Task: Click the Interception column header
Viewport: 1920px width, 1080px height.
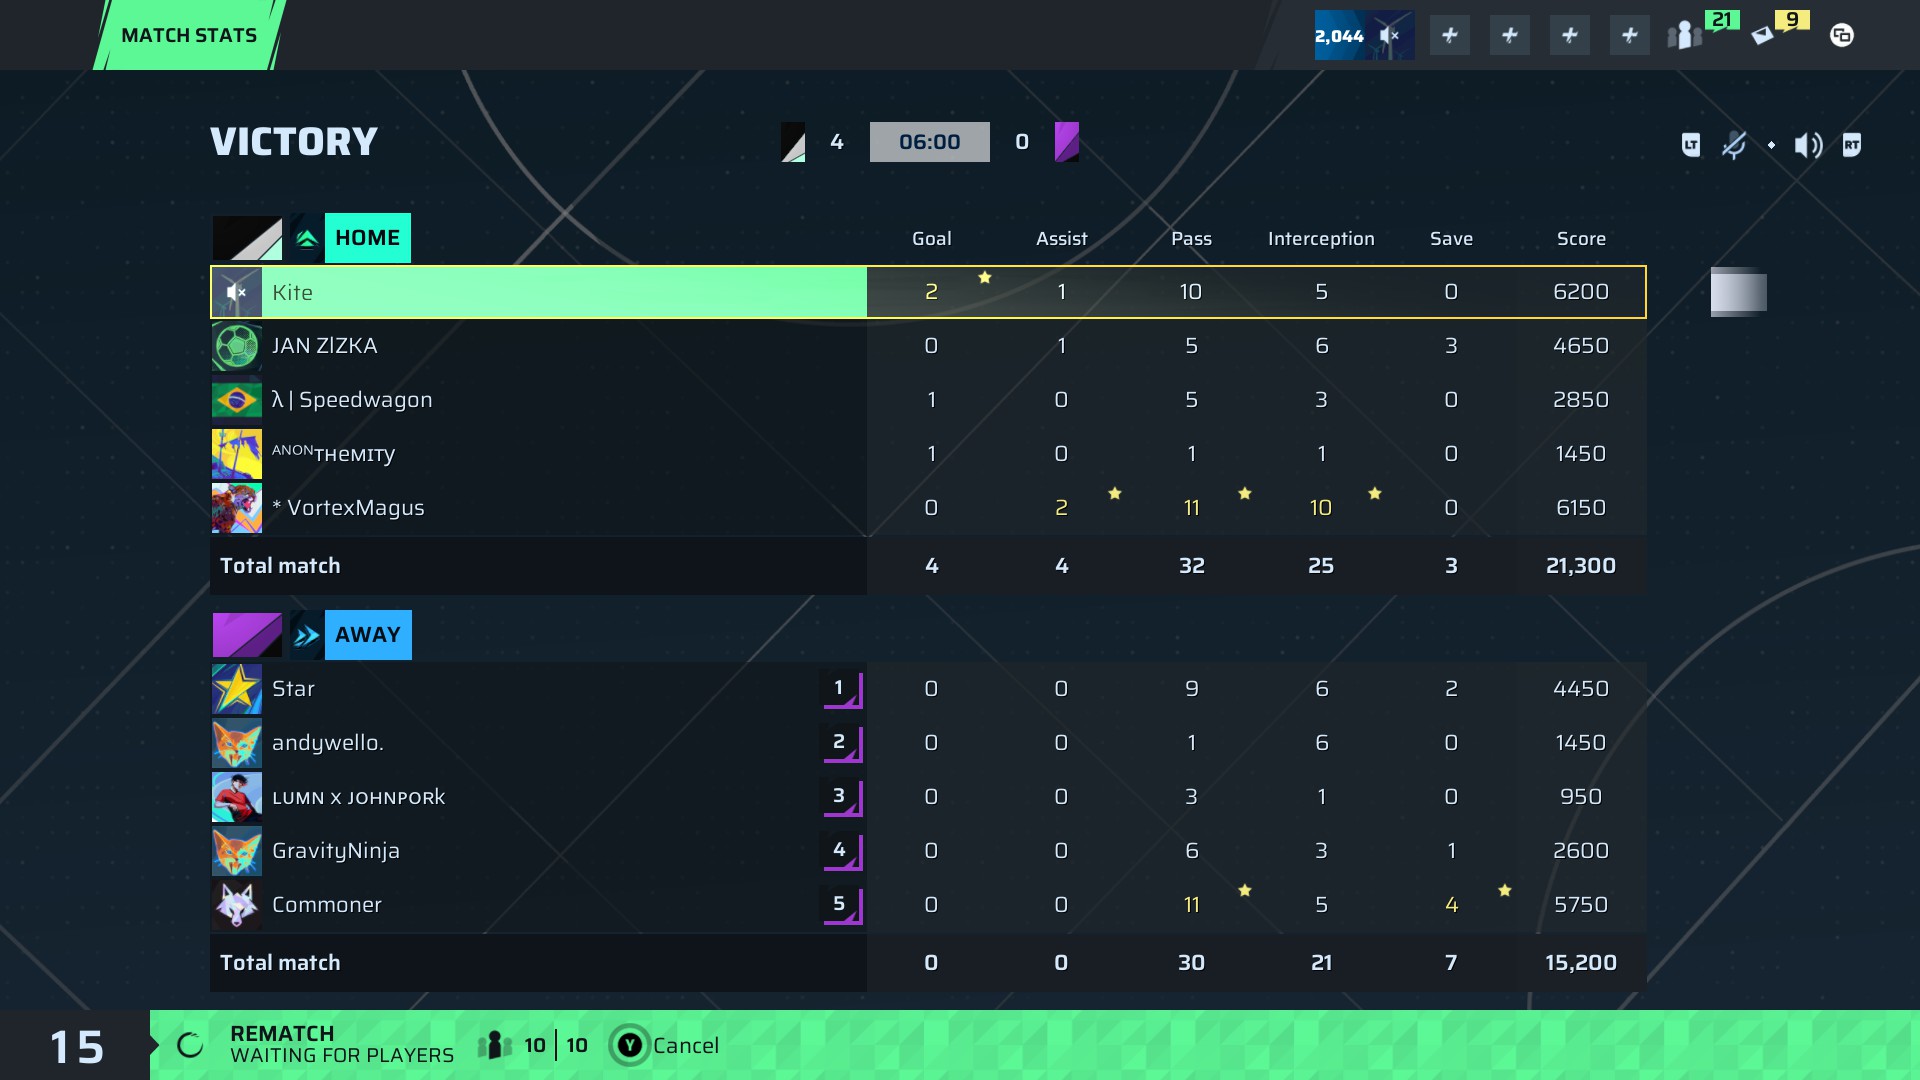Action: (1321, 239)
